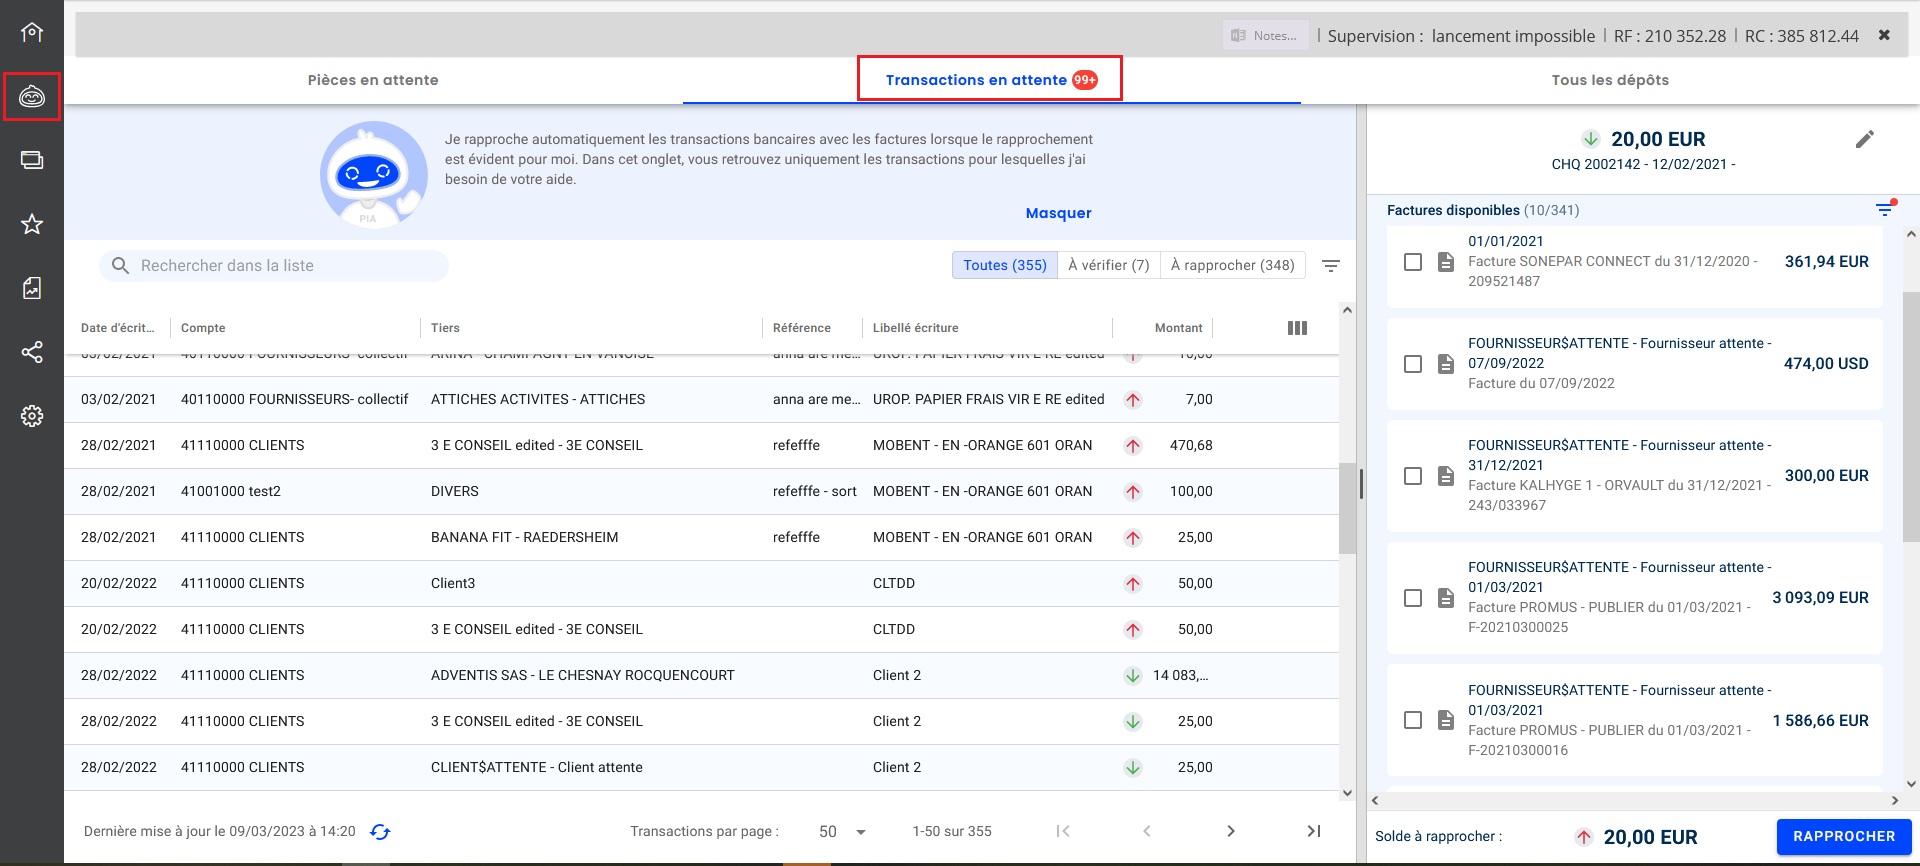
Task: Select the À vérifier (7) filter
Action: pos(1109,265)
